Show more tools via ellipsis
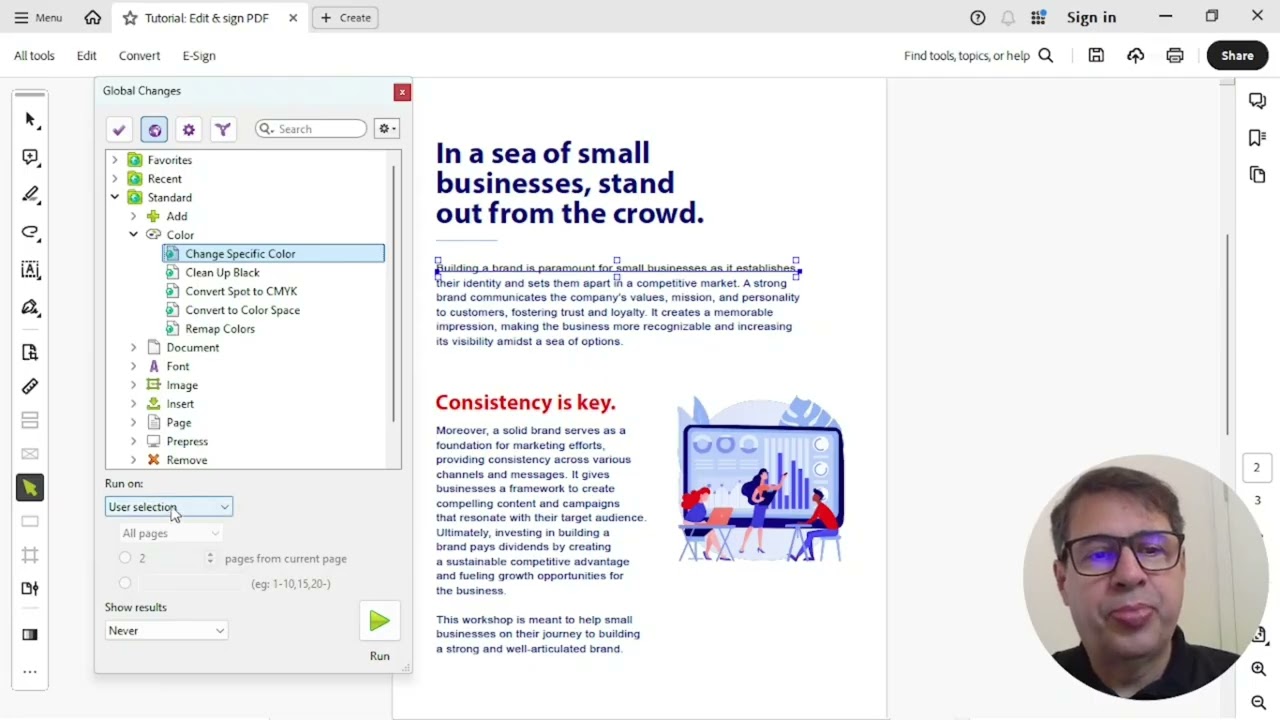Screen dimensions: 1280x720 [30, 672]
